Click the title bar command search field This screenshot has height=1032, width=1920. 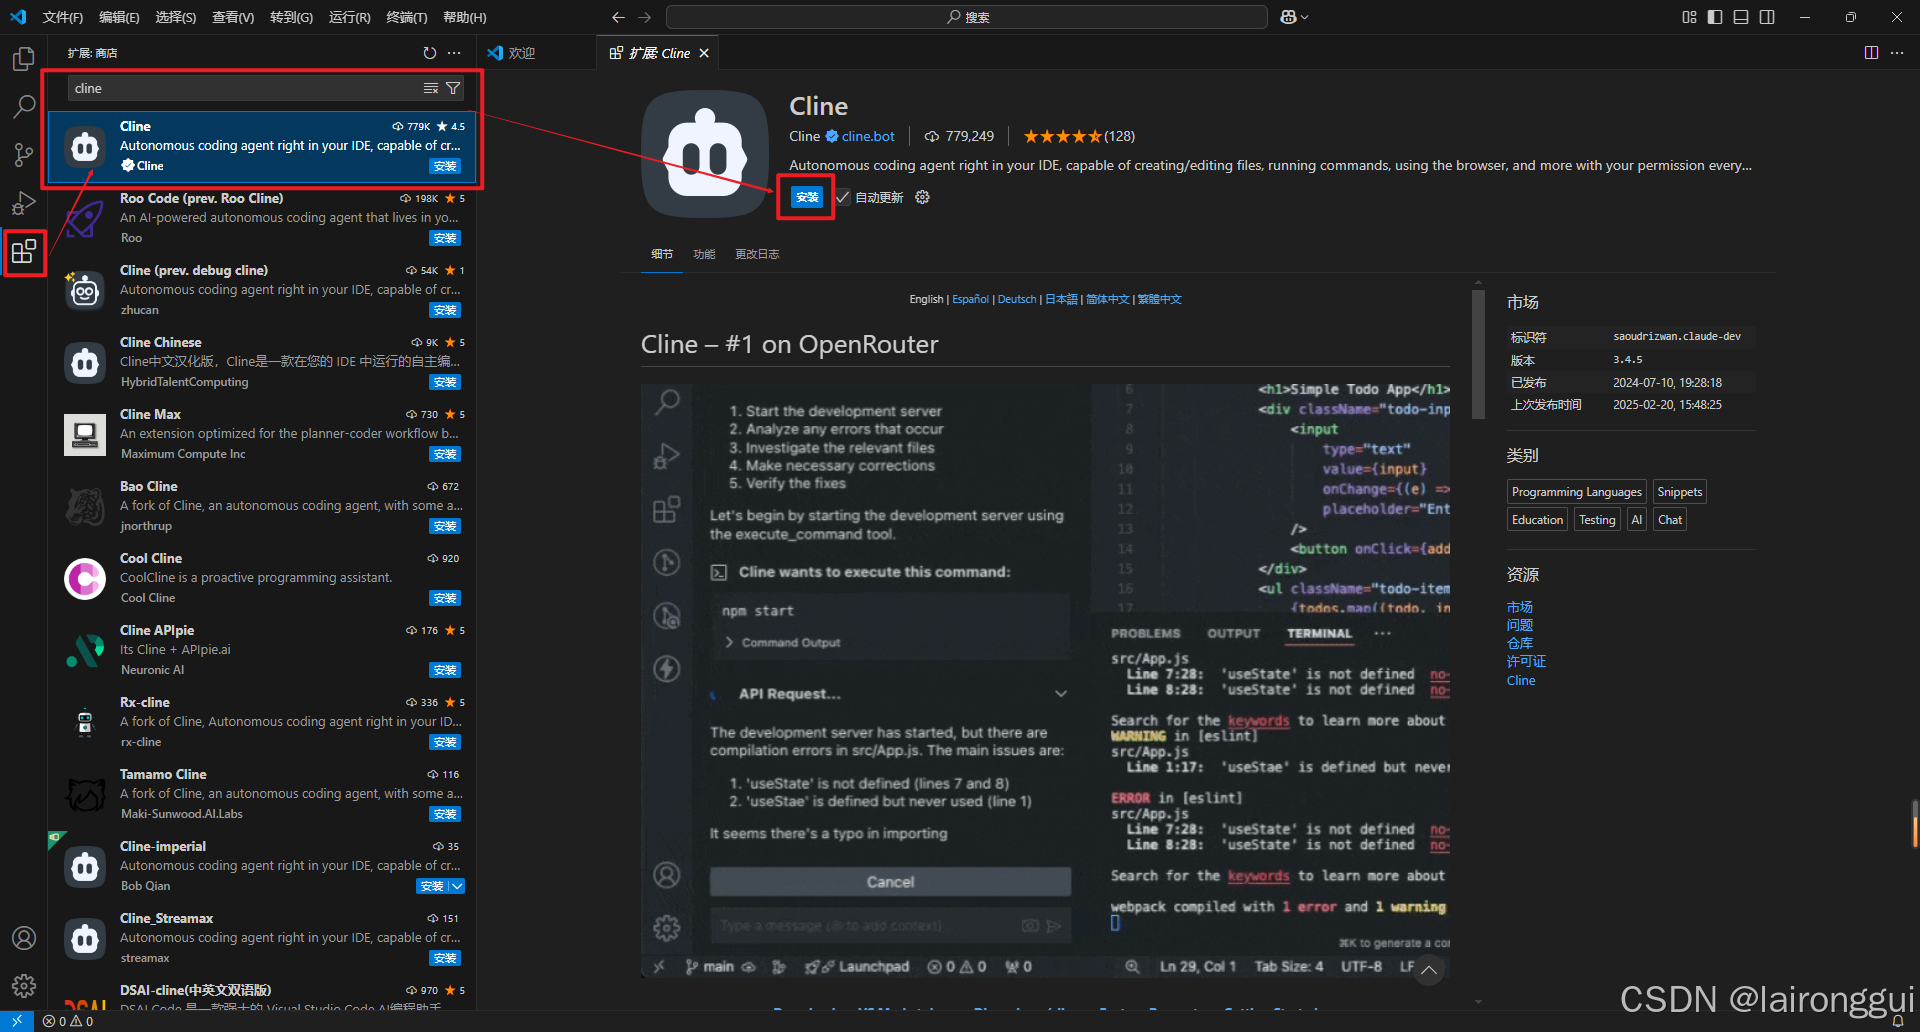[967, 17]
